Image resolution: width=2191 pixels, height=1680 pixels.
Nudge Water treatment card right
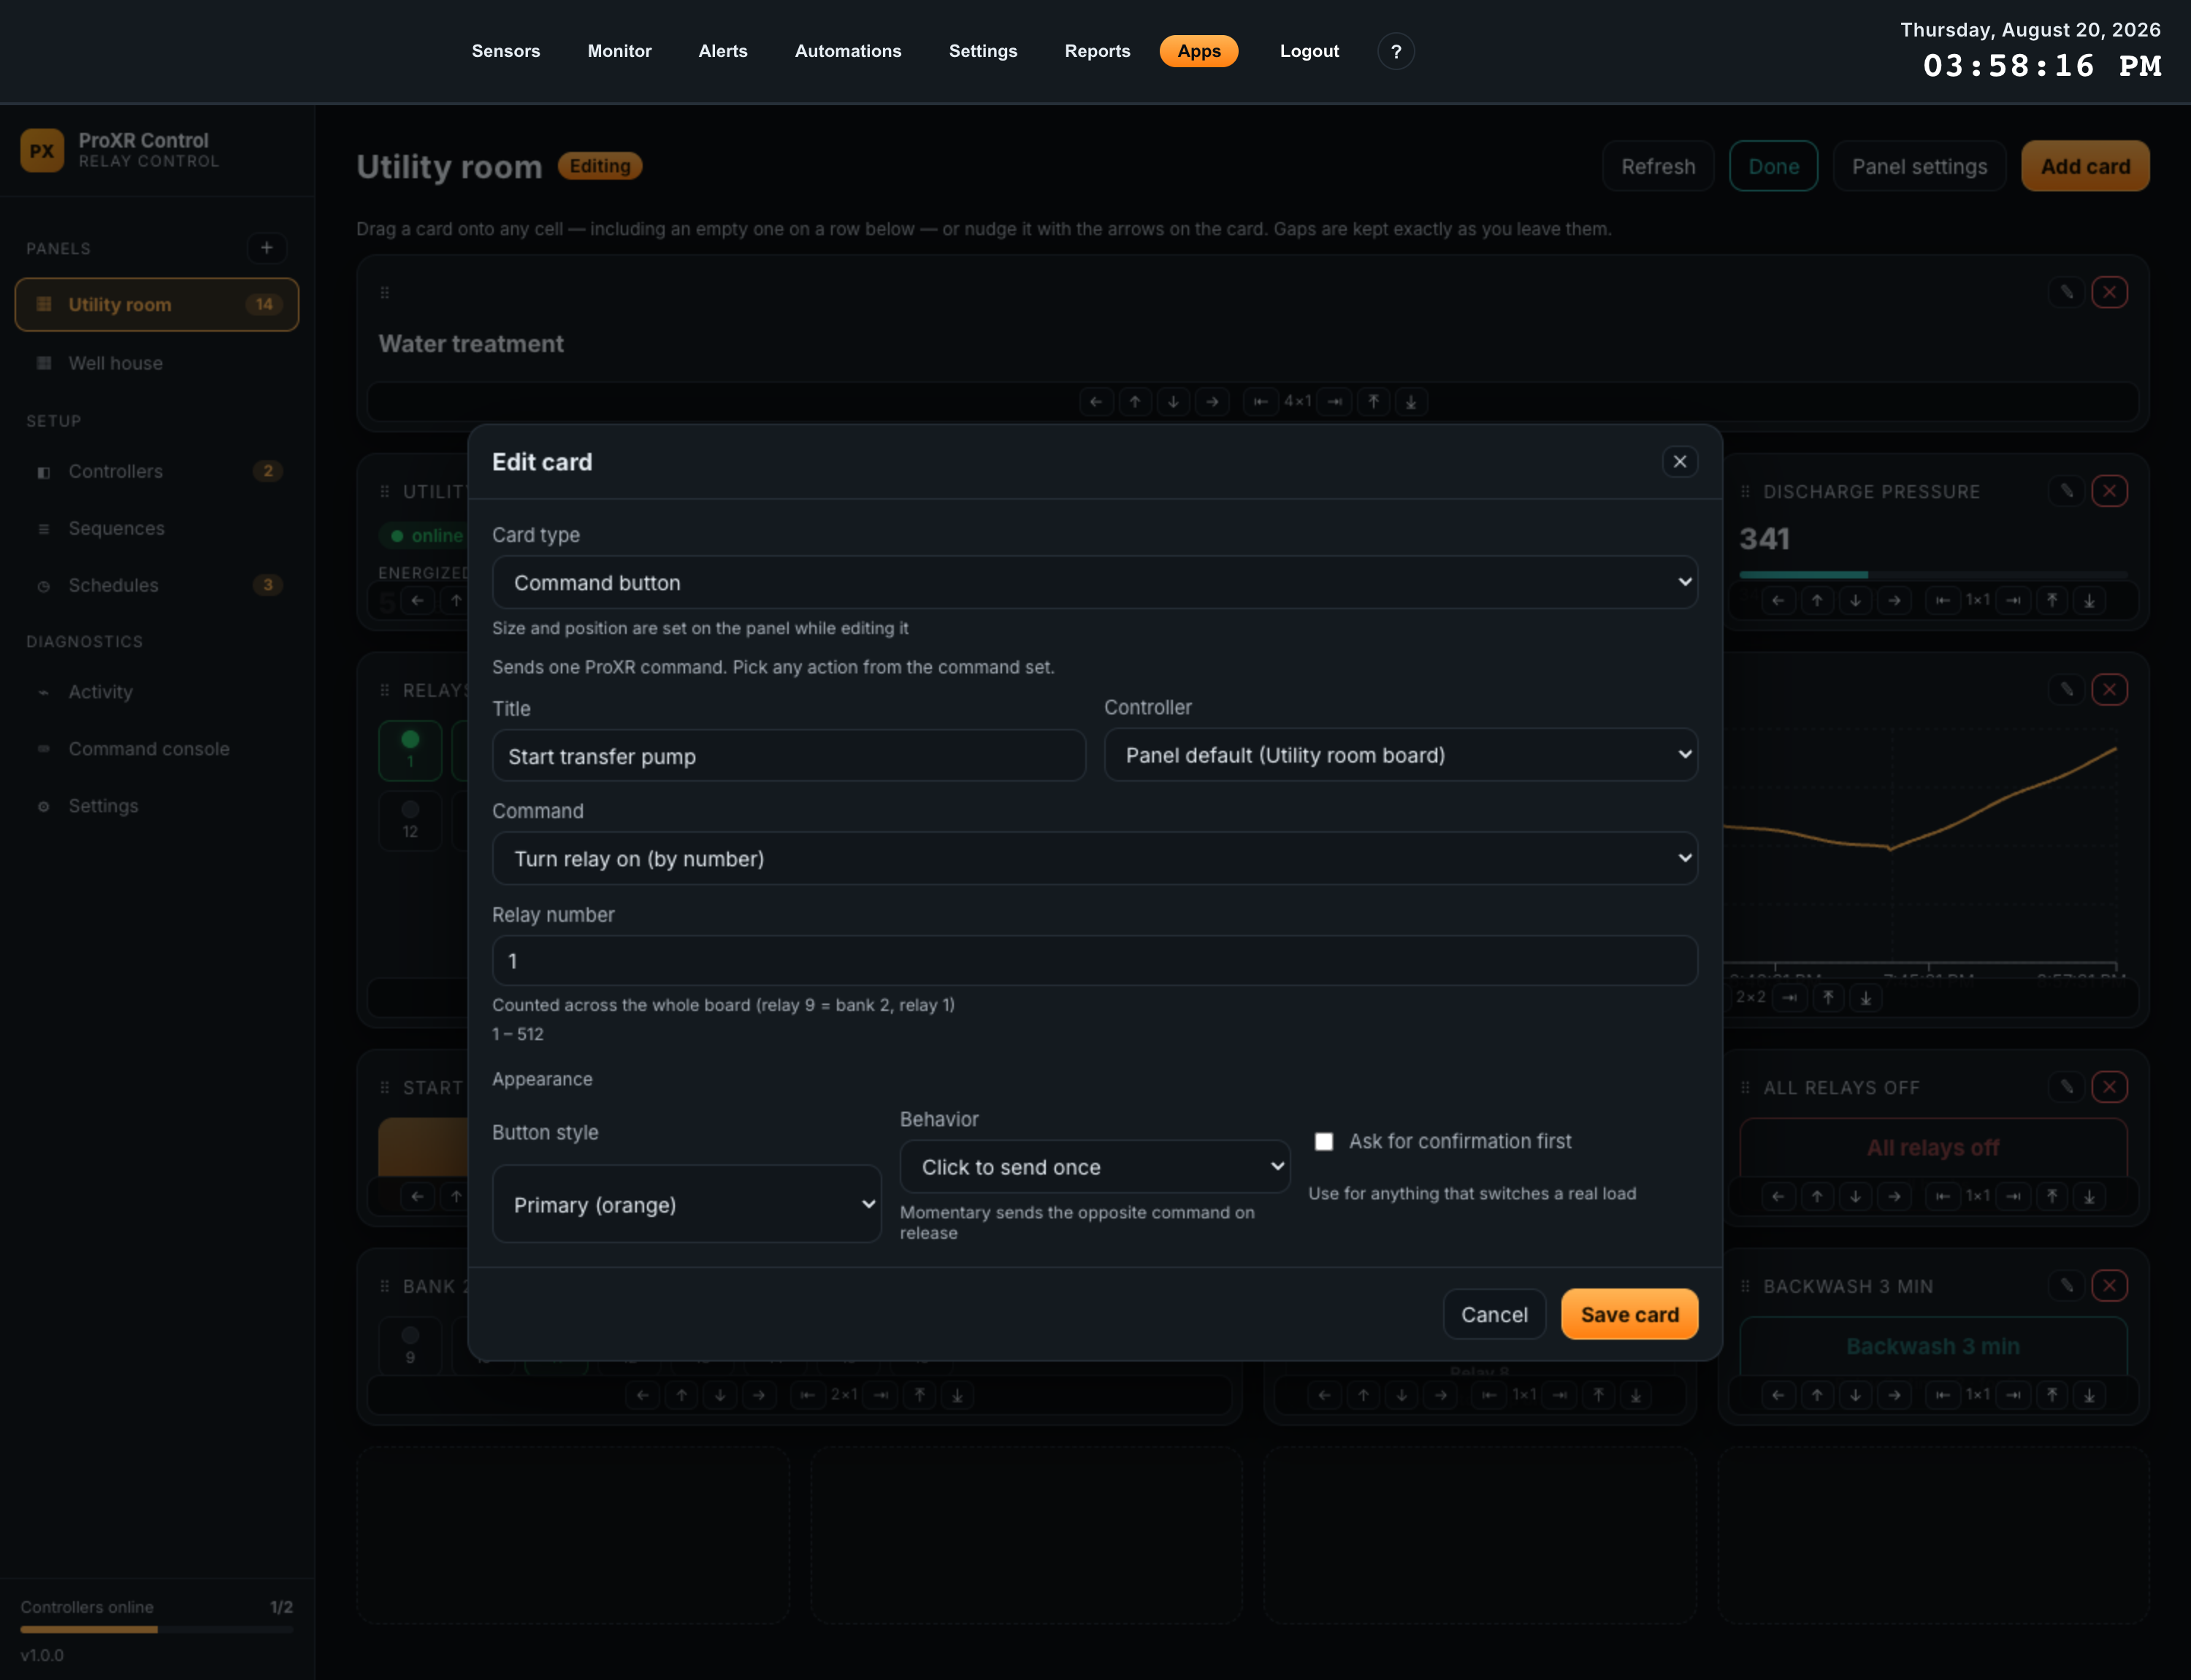point(1212,401)
